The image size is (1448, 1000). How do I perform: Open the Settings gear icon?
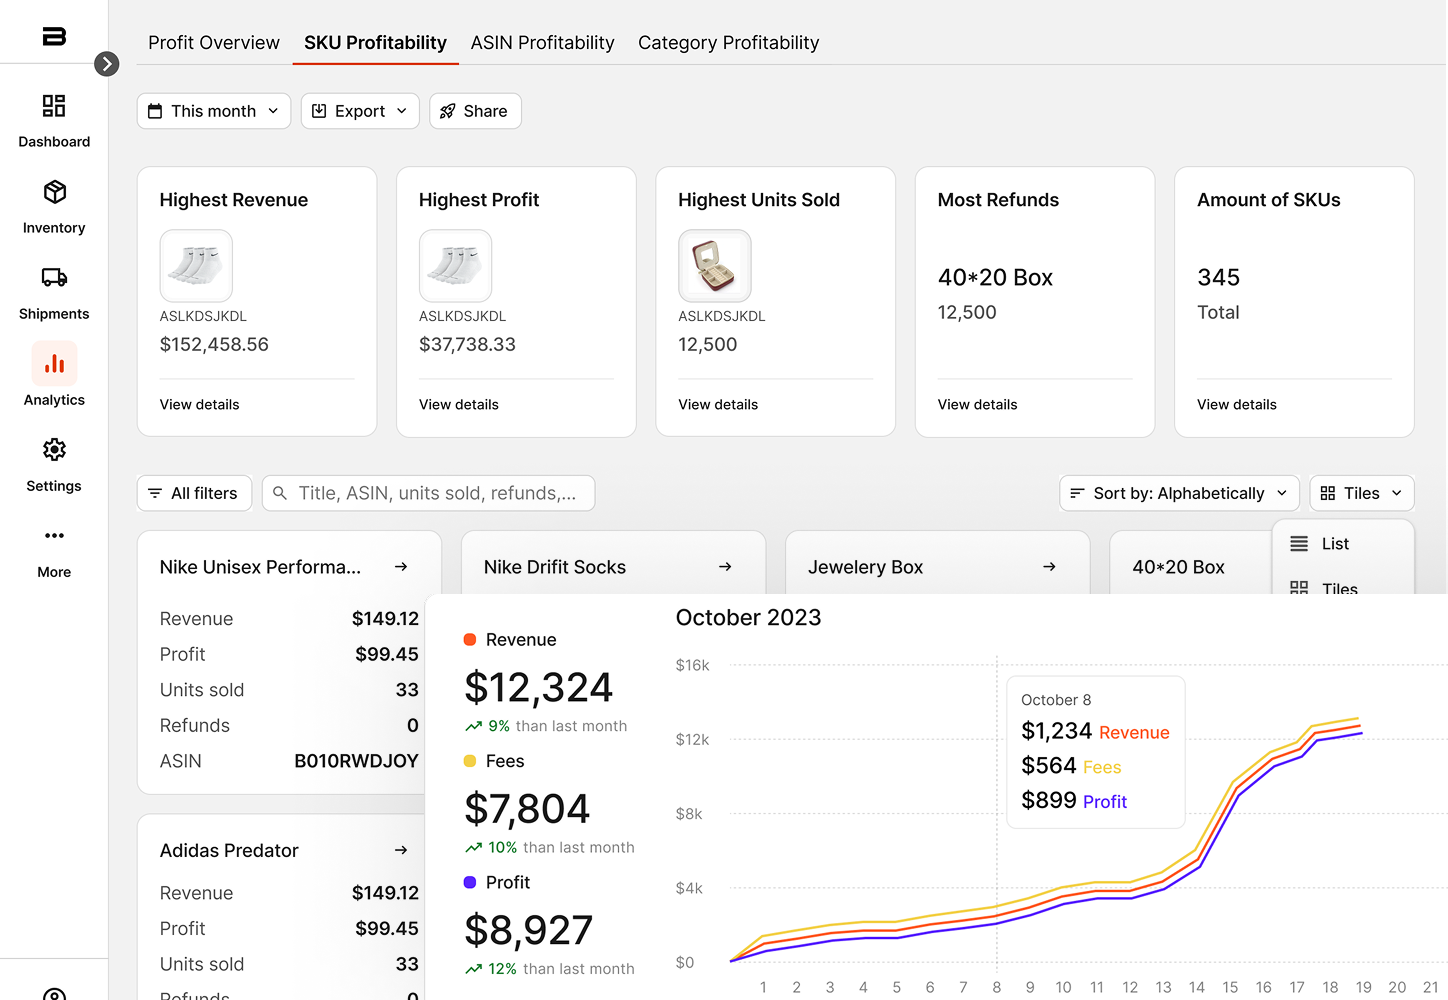point(54,449)
